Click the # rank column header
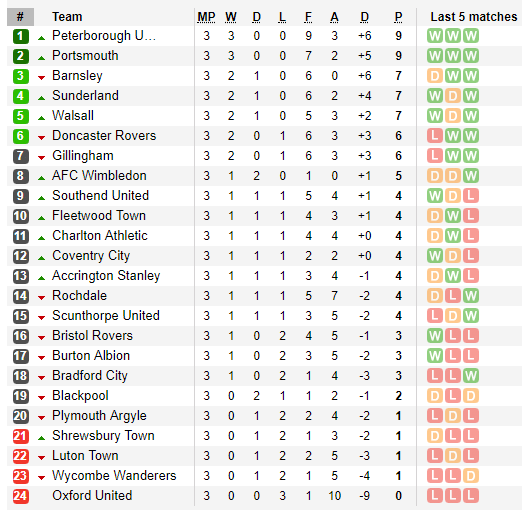 pos(20,17)
